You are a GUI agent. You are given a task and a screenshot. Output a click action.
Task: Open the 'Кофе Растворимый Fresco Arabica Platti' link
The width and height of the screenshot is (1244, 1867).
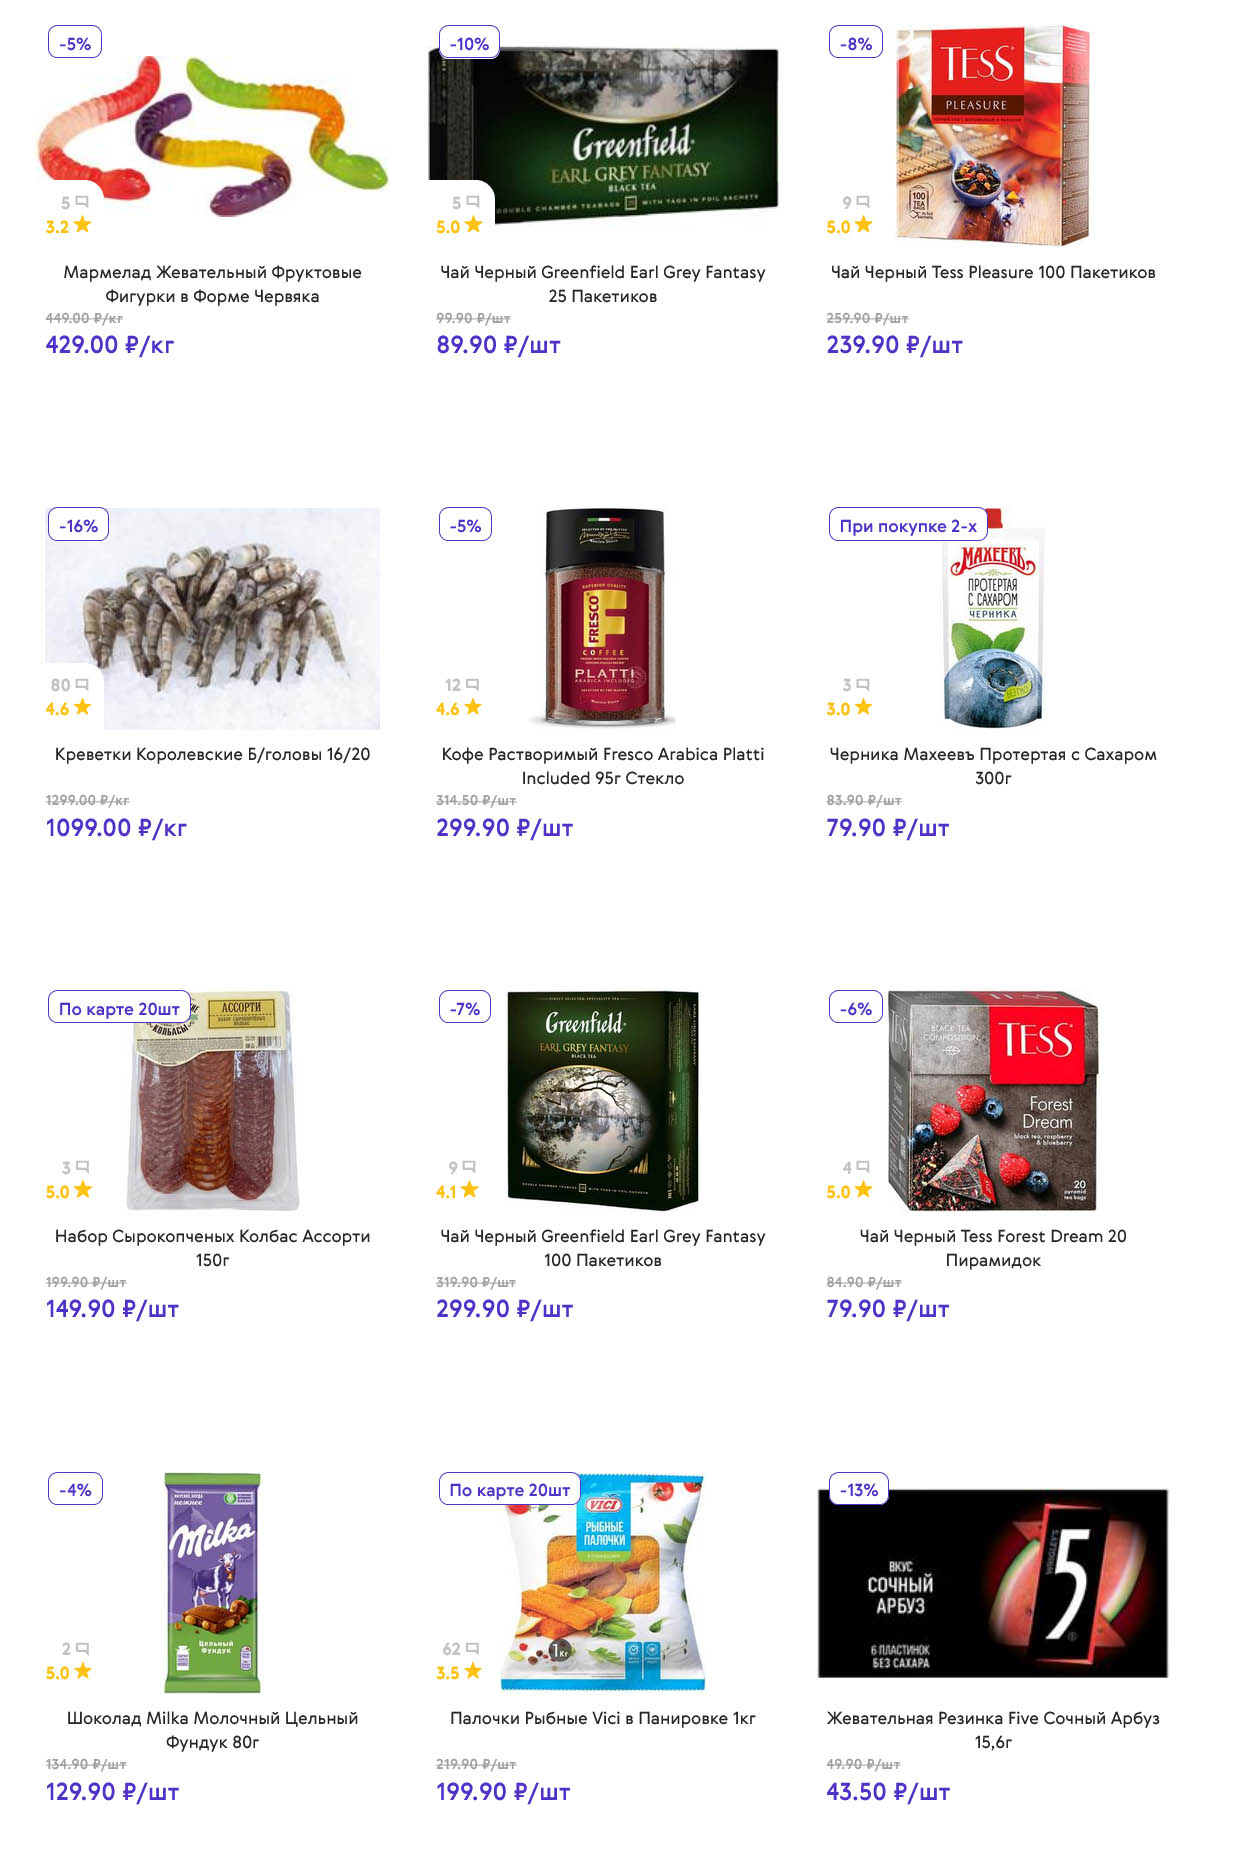coord(602,766)
